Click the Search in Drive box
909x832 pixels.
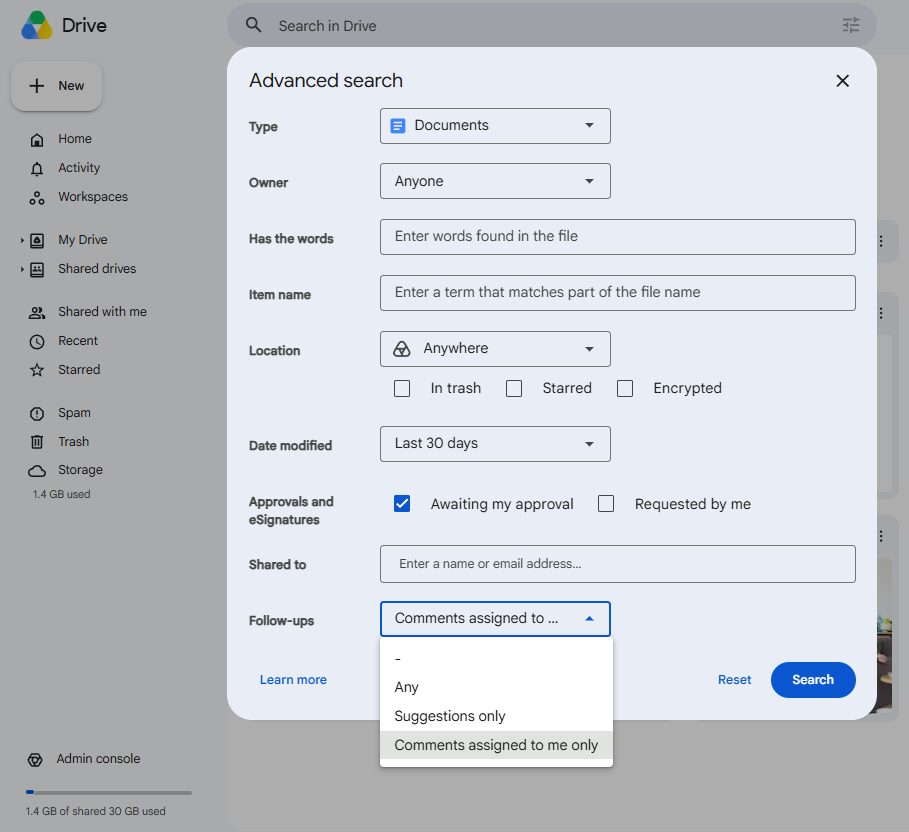(x=551, y=26)
